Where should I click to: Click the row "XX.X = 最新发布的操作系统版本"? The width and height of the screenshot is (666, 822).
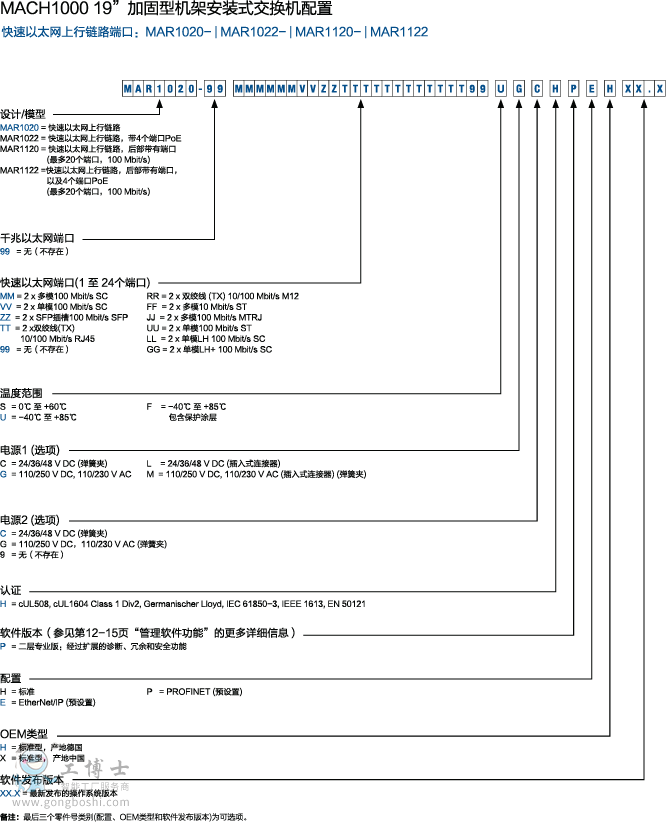pos(59,793)
